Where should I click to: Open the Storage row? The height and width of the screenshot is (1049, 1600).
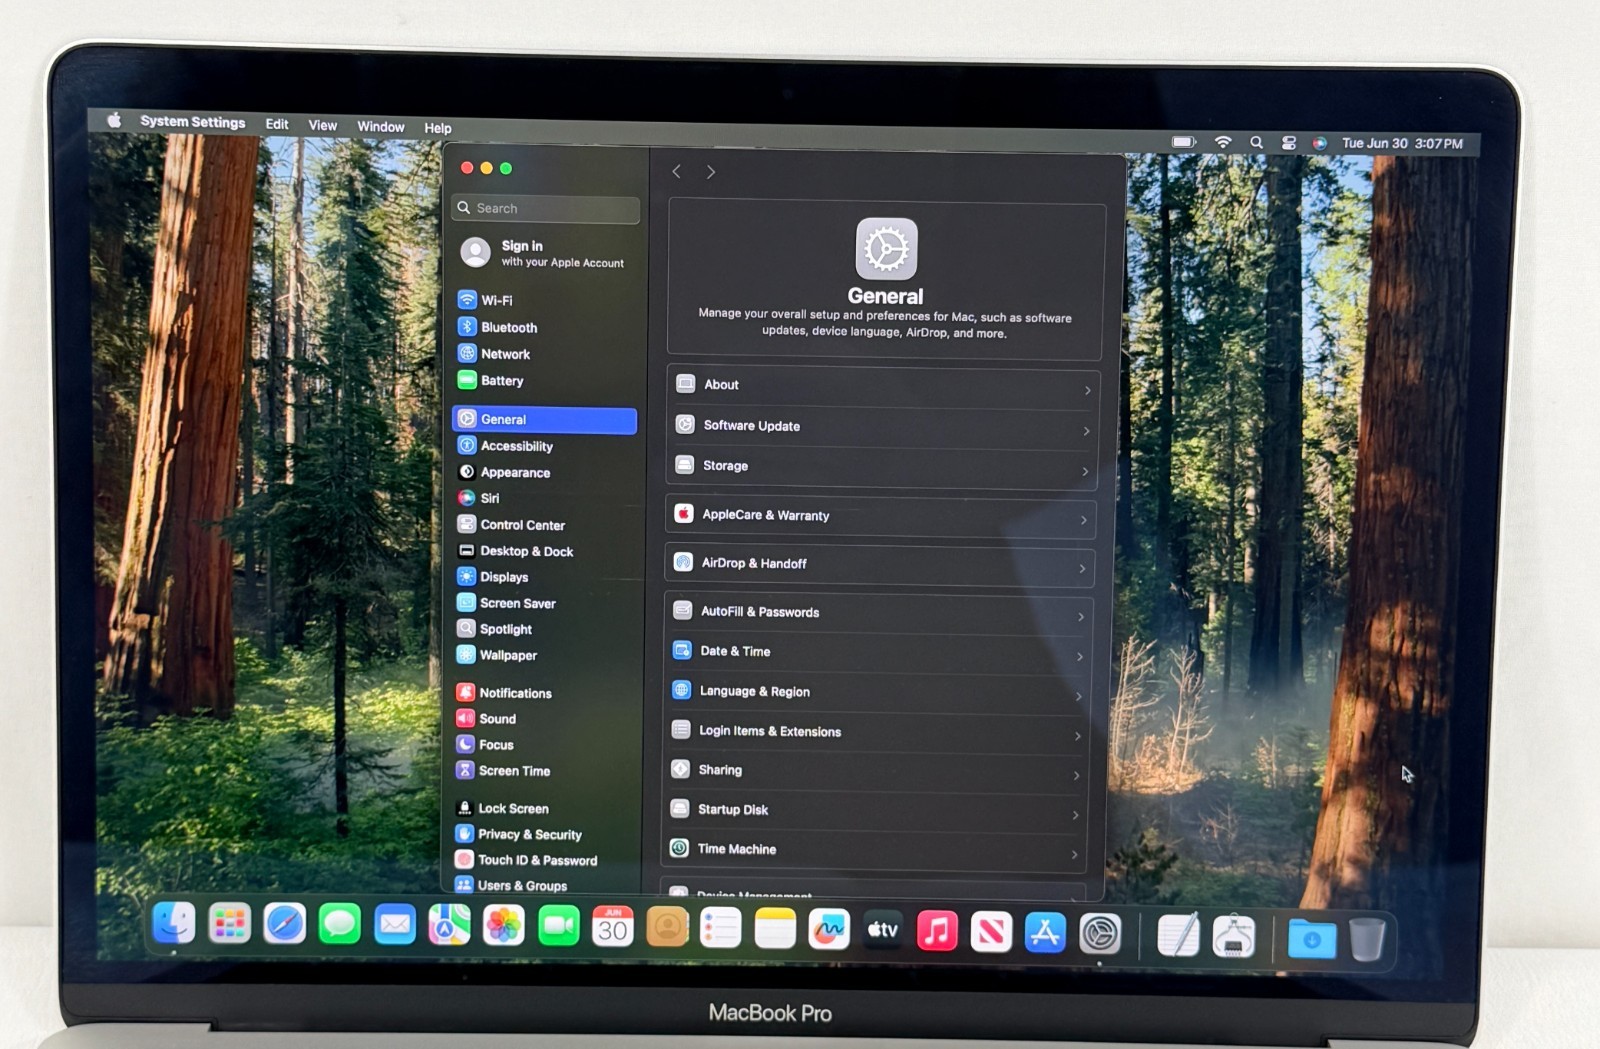(x=881, y=467)
